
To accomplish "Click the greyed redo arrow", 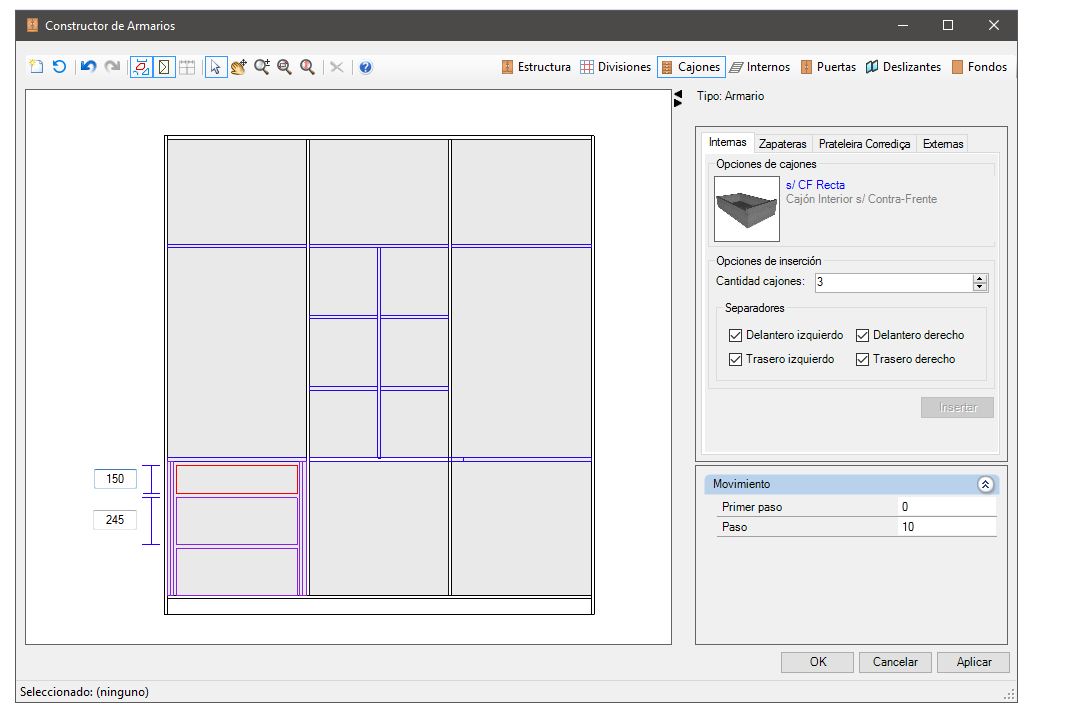I will 112,67.
